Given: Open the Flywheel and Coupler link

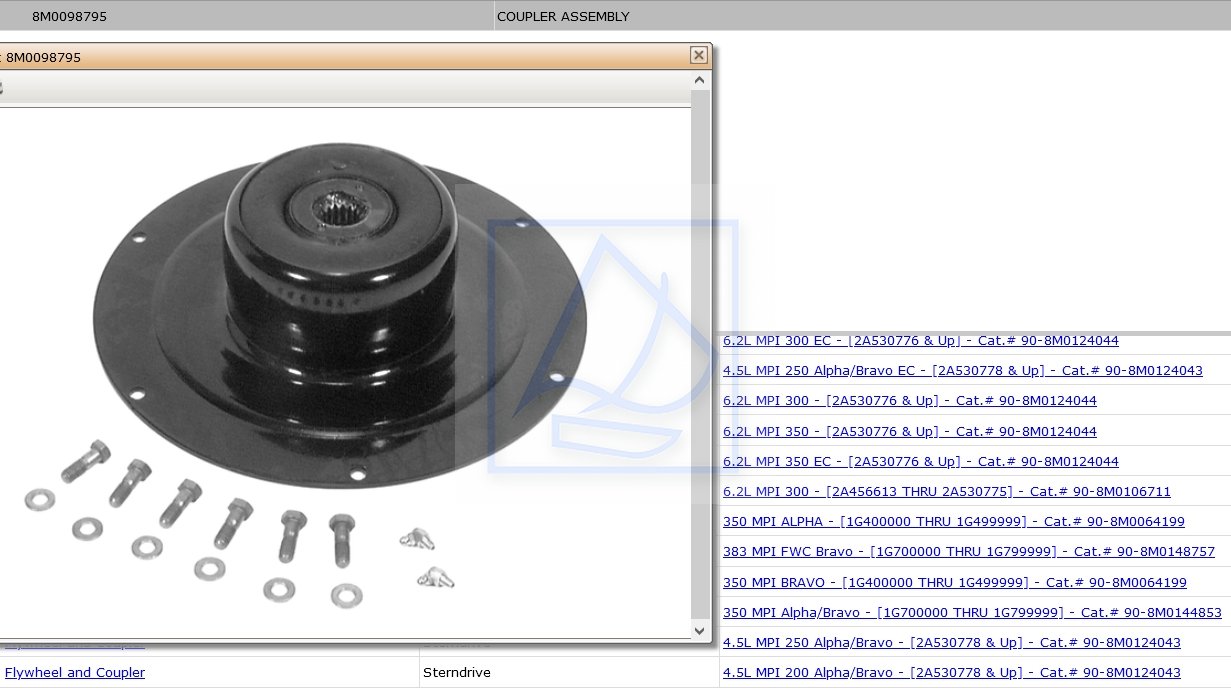Looking at the screenshot, I should pos(75,673).
